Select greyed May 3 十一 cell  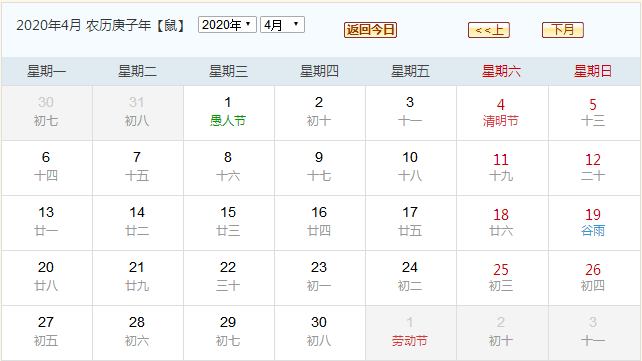pyautogui.click(x=594, y=333)
